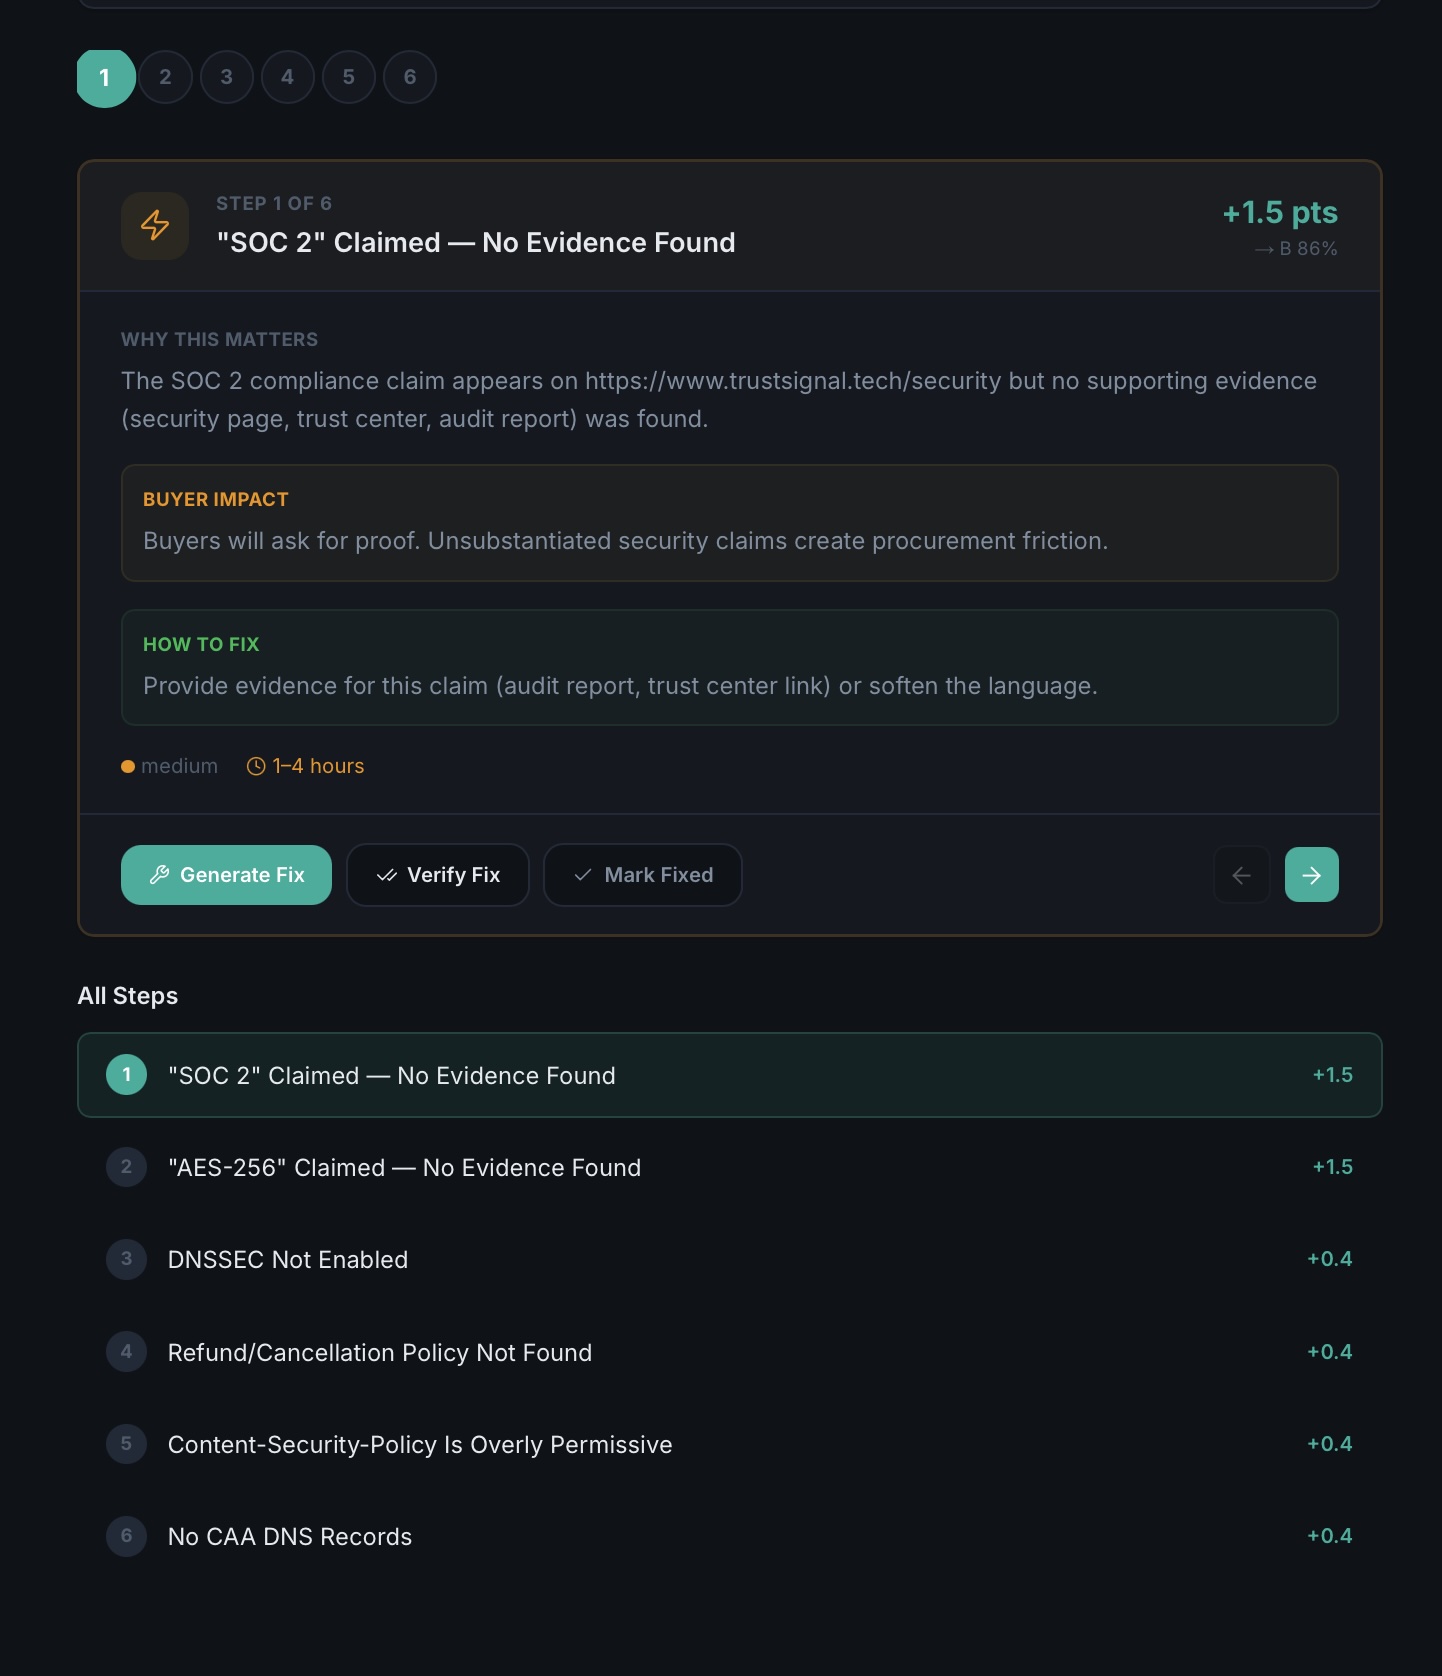Open step 2 "AES-256" Claimed item

(x=728, y=1167)
